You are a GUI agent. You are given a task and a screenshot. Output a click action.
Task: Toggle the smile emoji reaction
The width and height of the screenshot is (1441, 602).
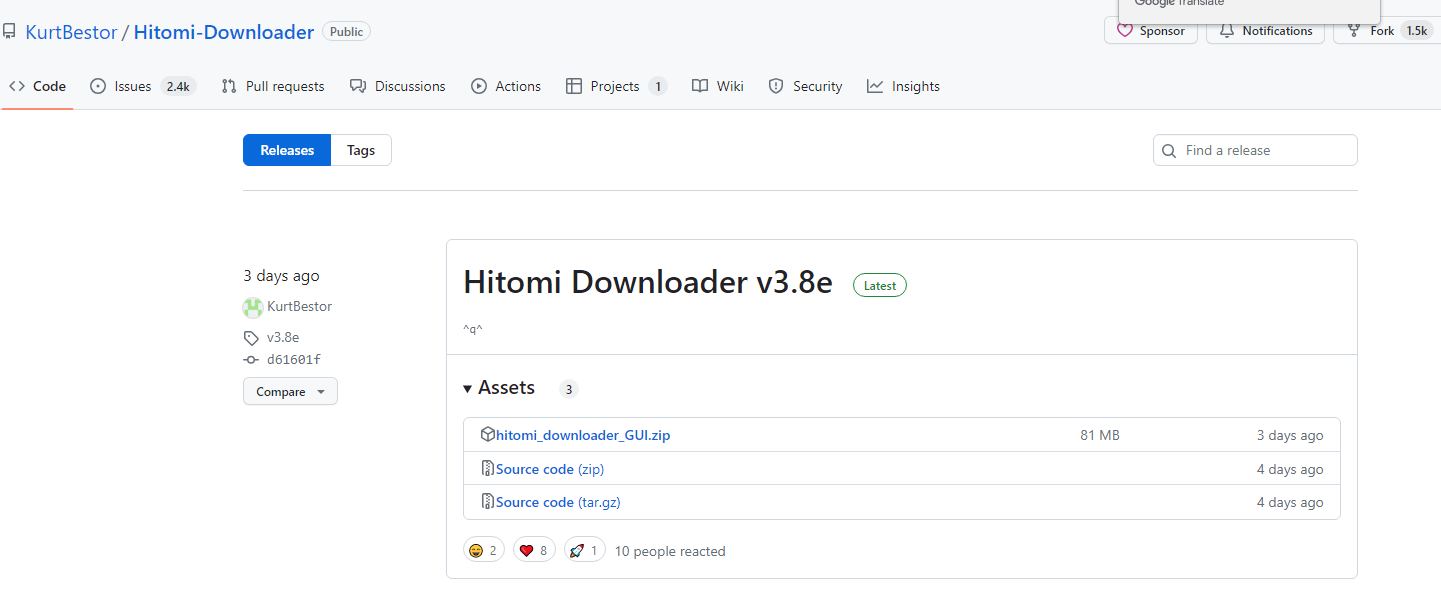click(x=484, y=550)
